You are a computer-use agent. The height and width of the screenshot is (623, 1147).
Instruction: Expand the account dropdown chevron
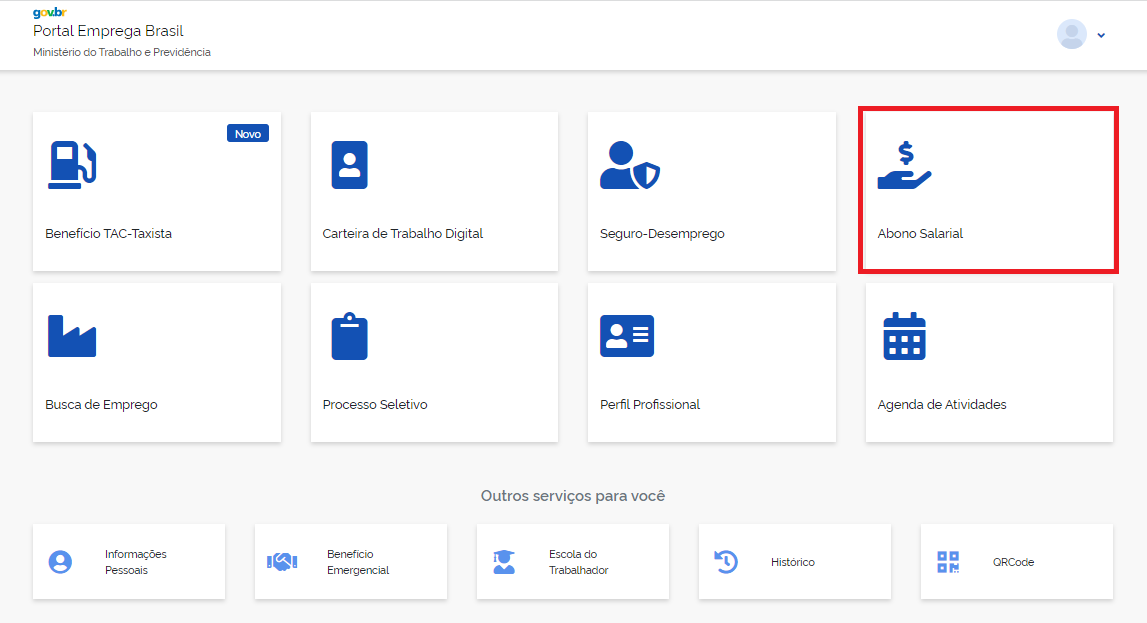[x=1101, y=35]
